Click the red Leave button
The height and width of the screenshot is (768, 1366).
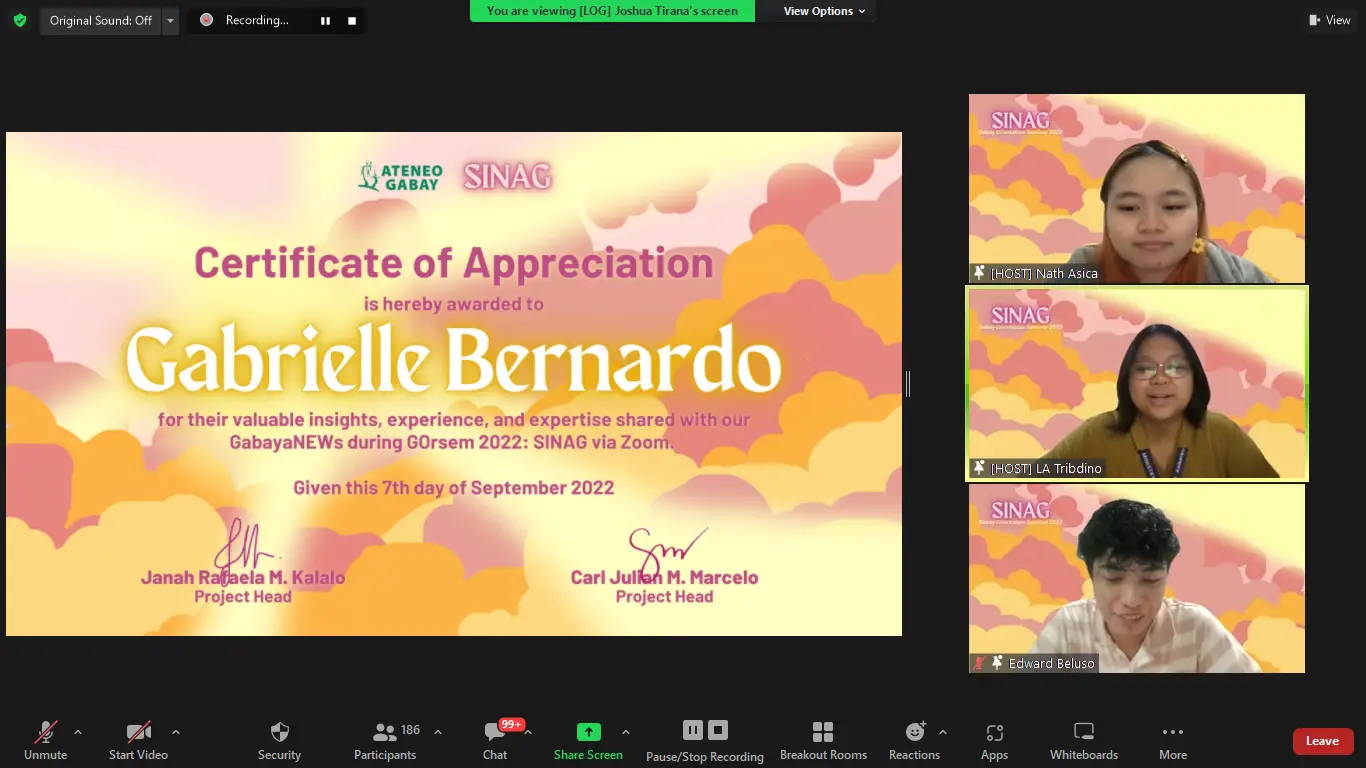tap(1322, 741)
